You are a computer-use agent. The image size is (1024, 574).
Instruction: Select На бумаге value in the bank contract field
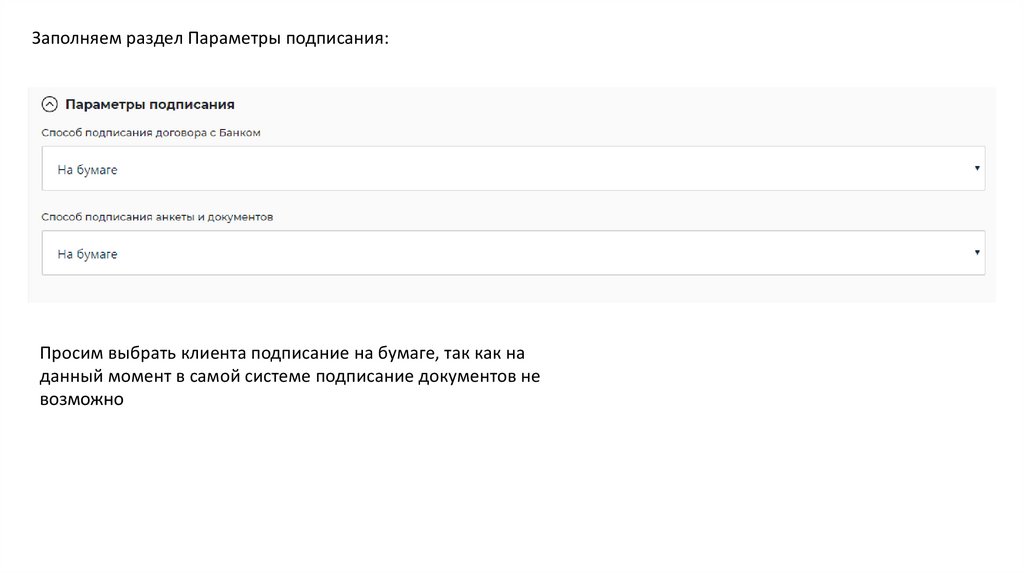88,170
